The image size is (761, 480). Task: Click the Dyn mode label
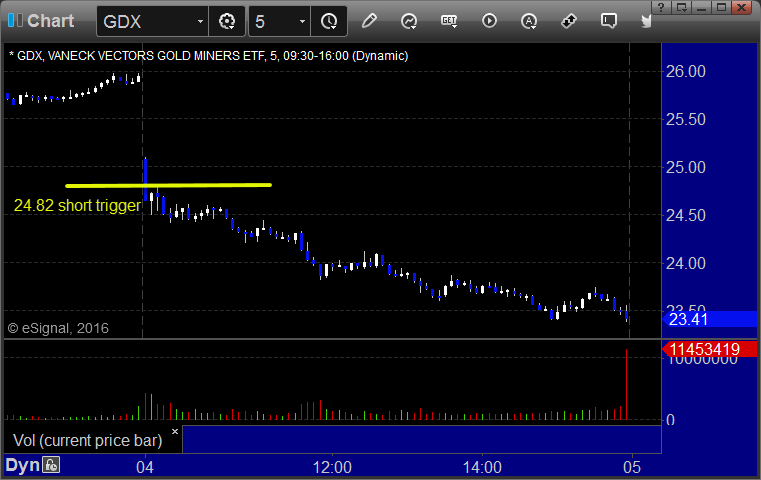coord(22,465)
